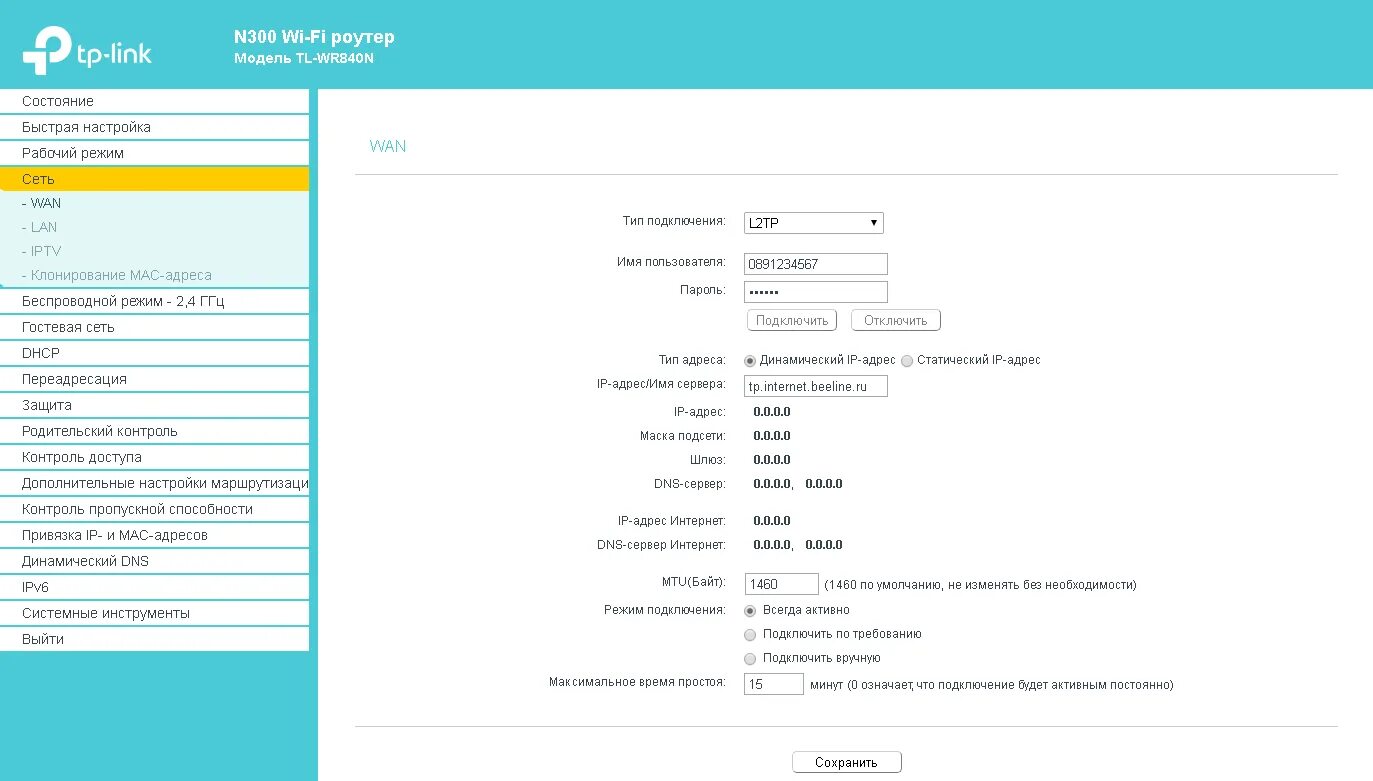Open Беспроводной режим - 2,4 ГГц
Image resolution: width=1373 pixels, height=781 pixels.
tap(154, 301)
